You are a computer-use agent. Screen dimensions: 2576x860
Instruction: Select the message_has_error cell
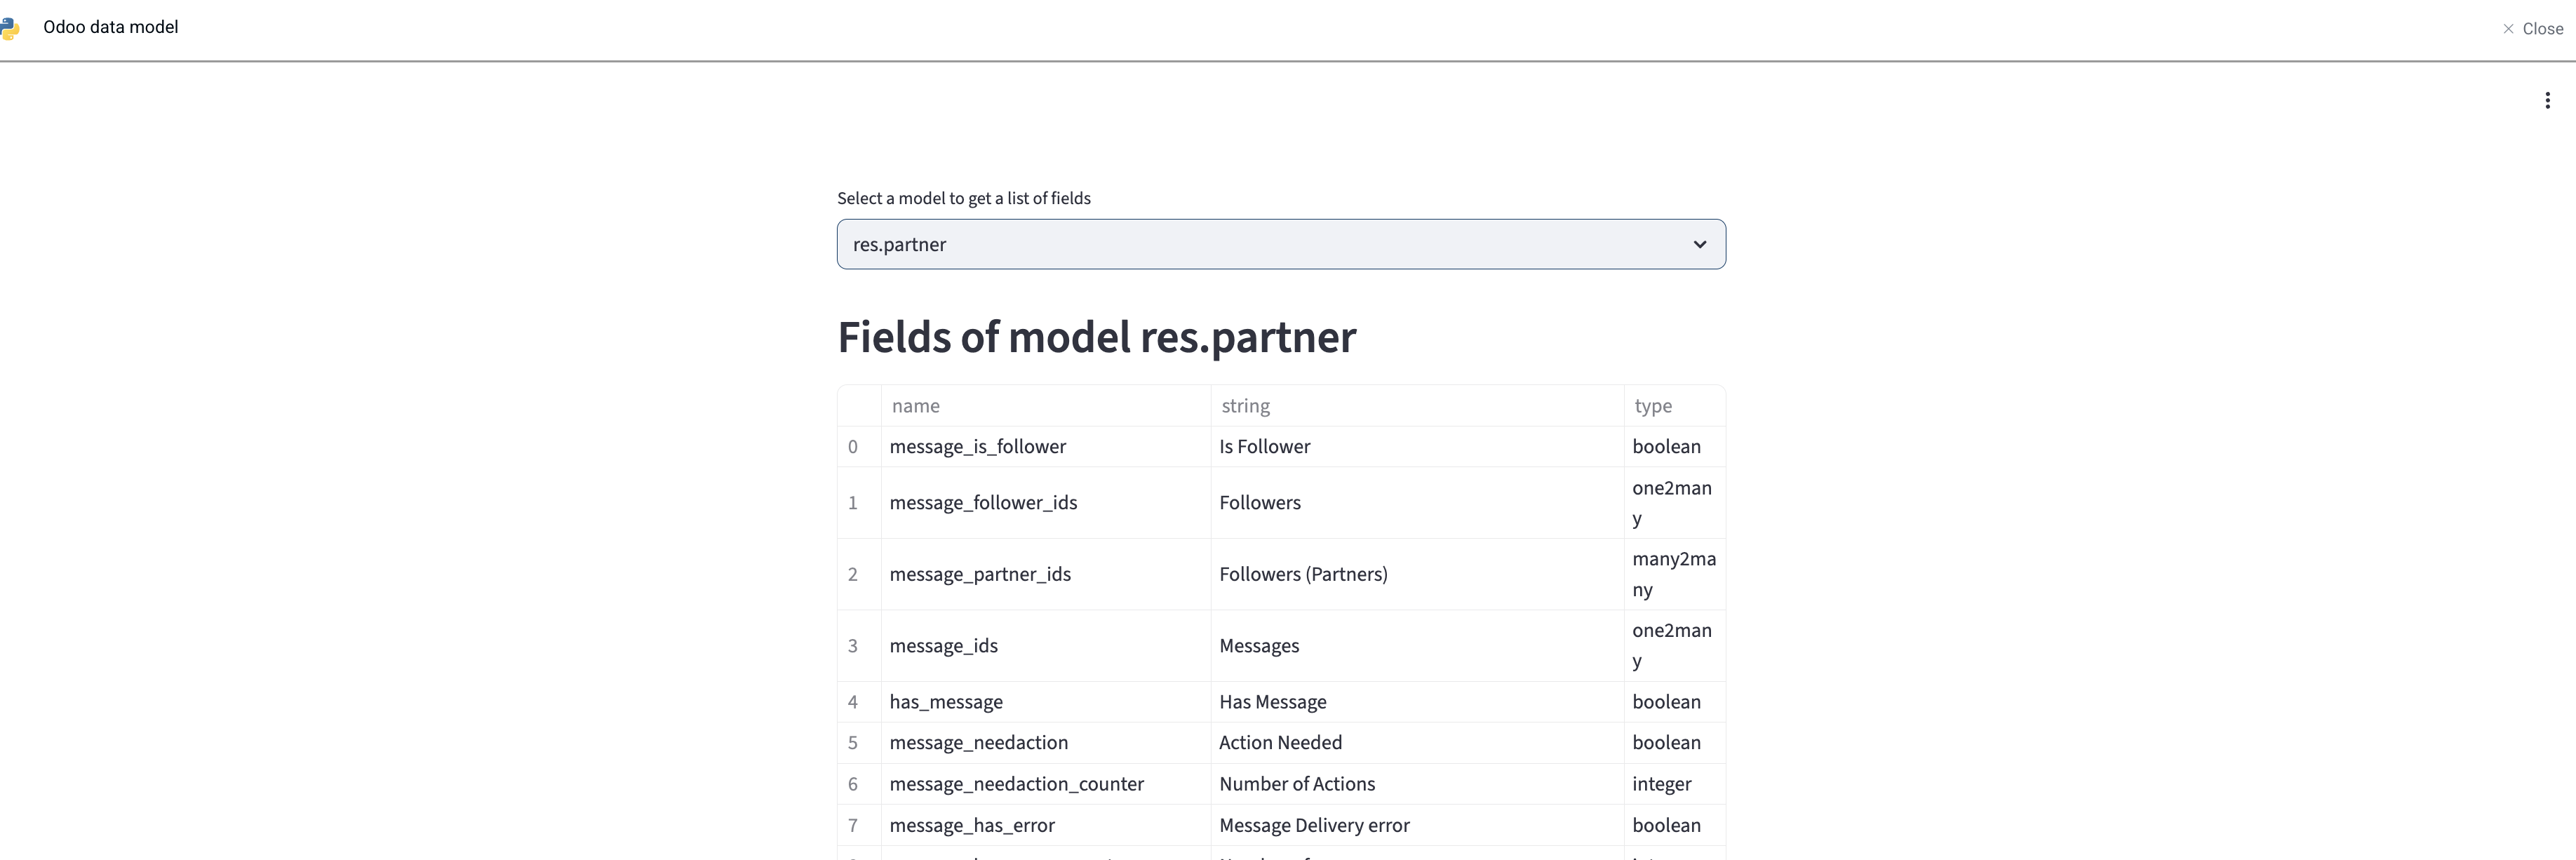(x=1045, y=825)
